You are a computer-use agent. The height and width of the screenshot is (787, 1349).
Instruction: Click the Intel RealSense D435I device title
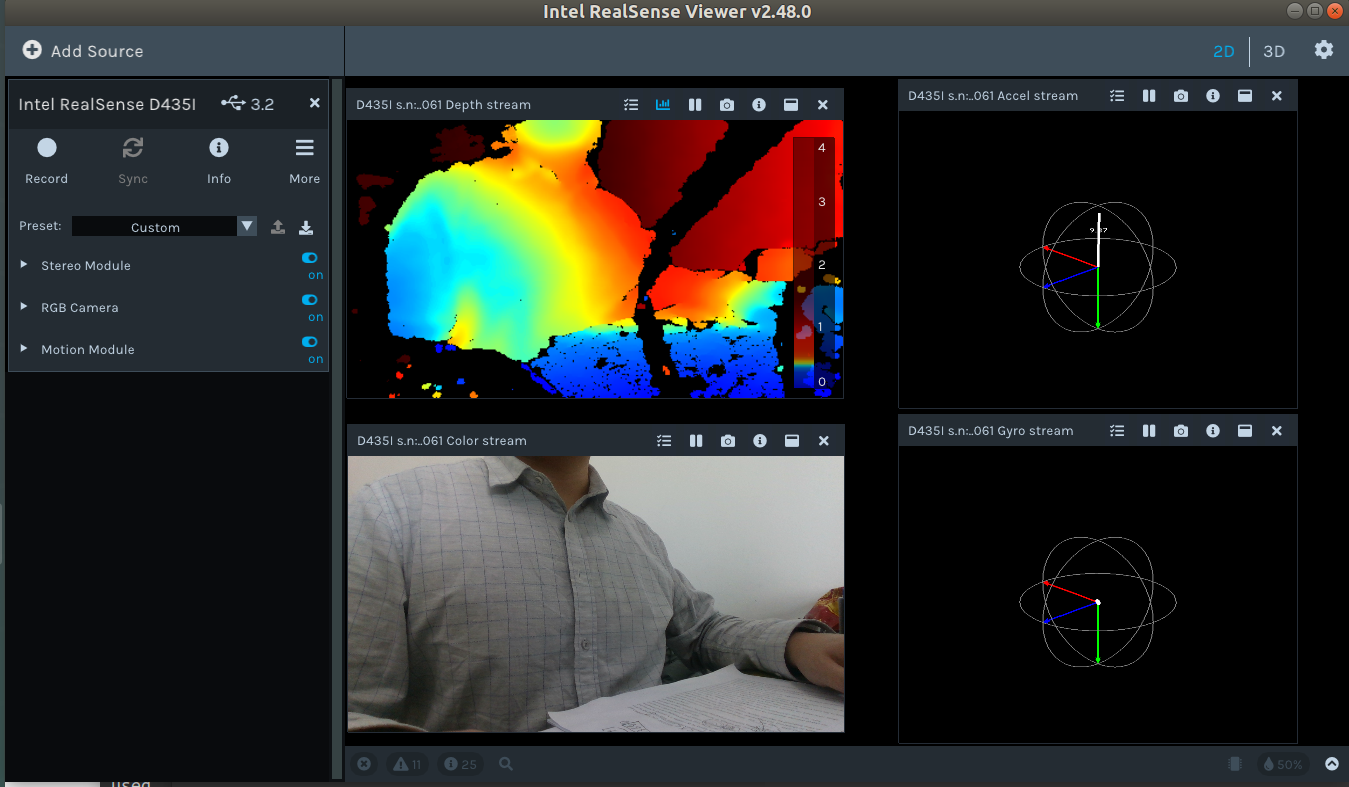pos(107,104)
